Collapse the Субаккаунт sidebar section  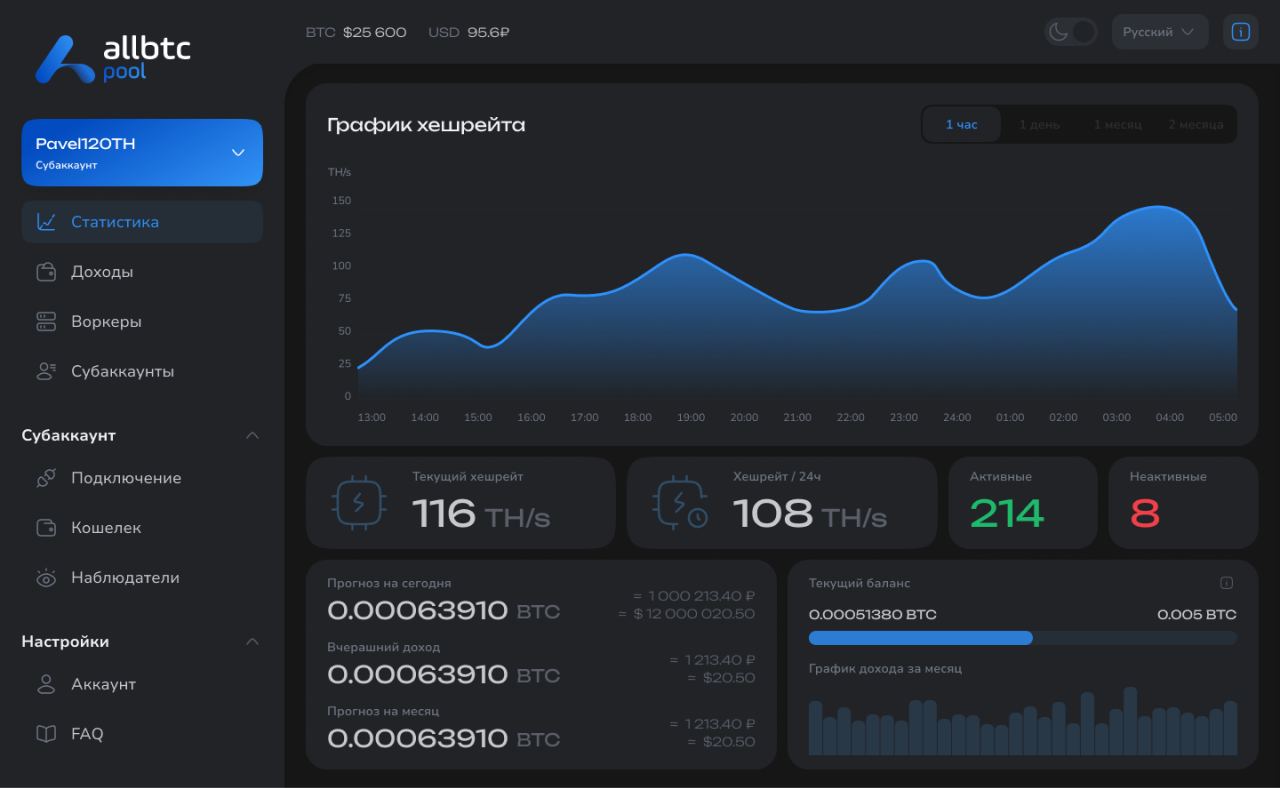click(252, 436)
